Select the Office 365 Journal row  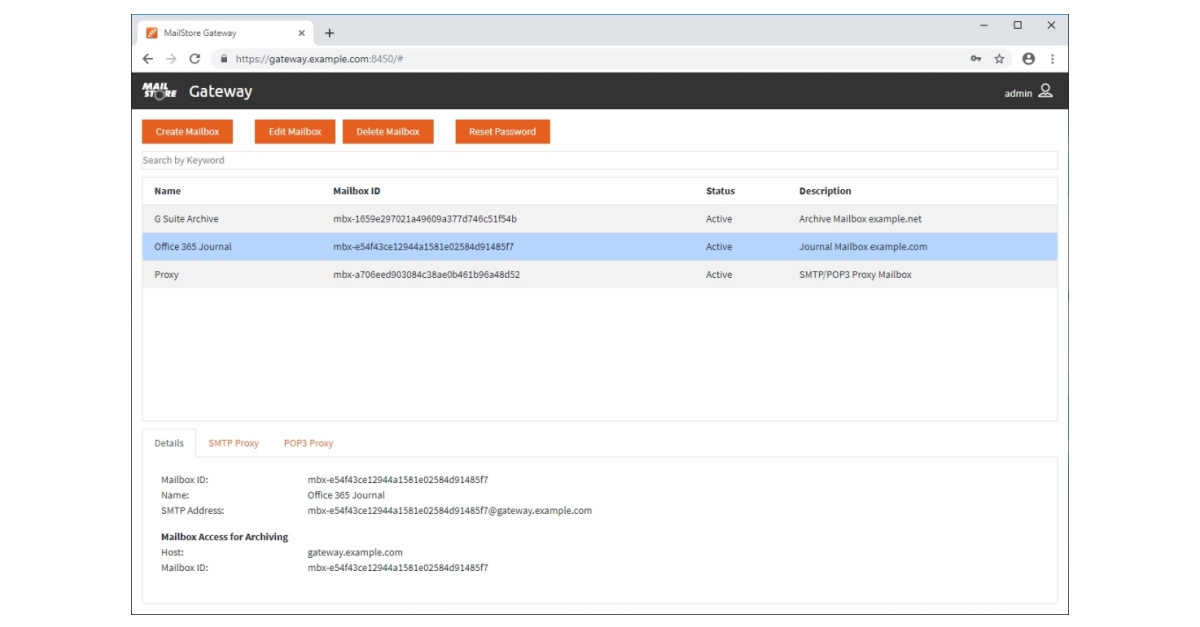(x=599, y=247)
